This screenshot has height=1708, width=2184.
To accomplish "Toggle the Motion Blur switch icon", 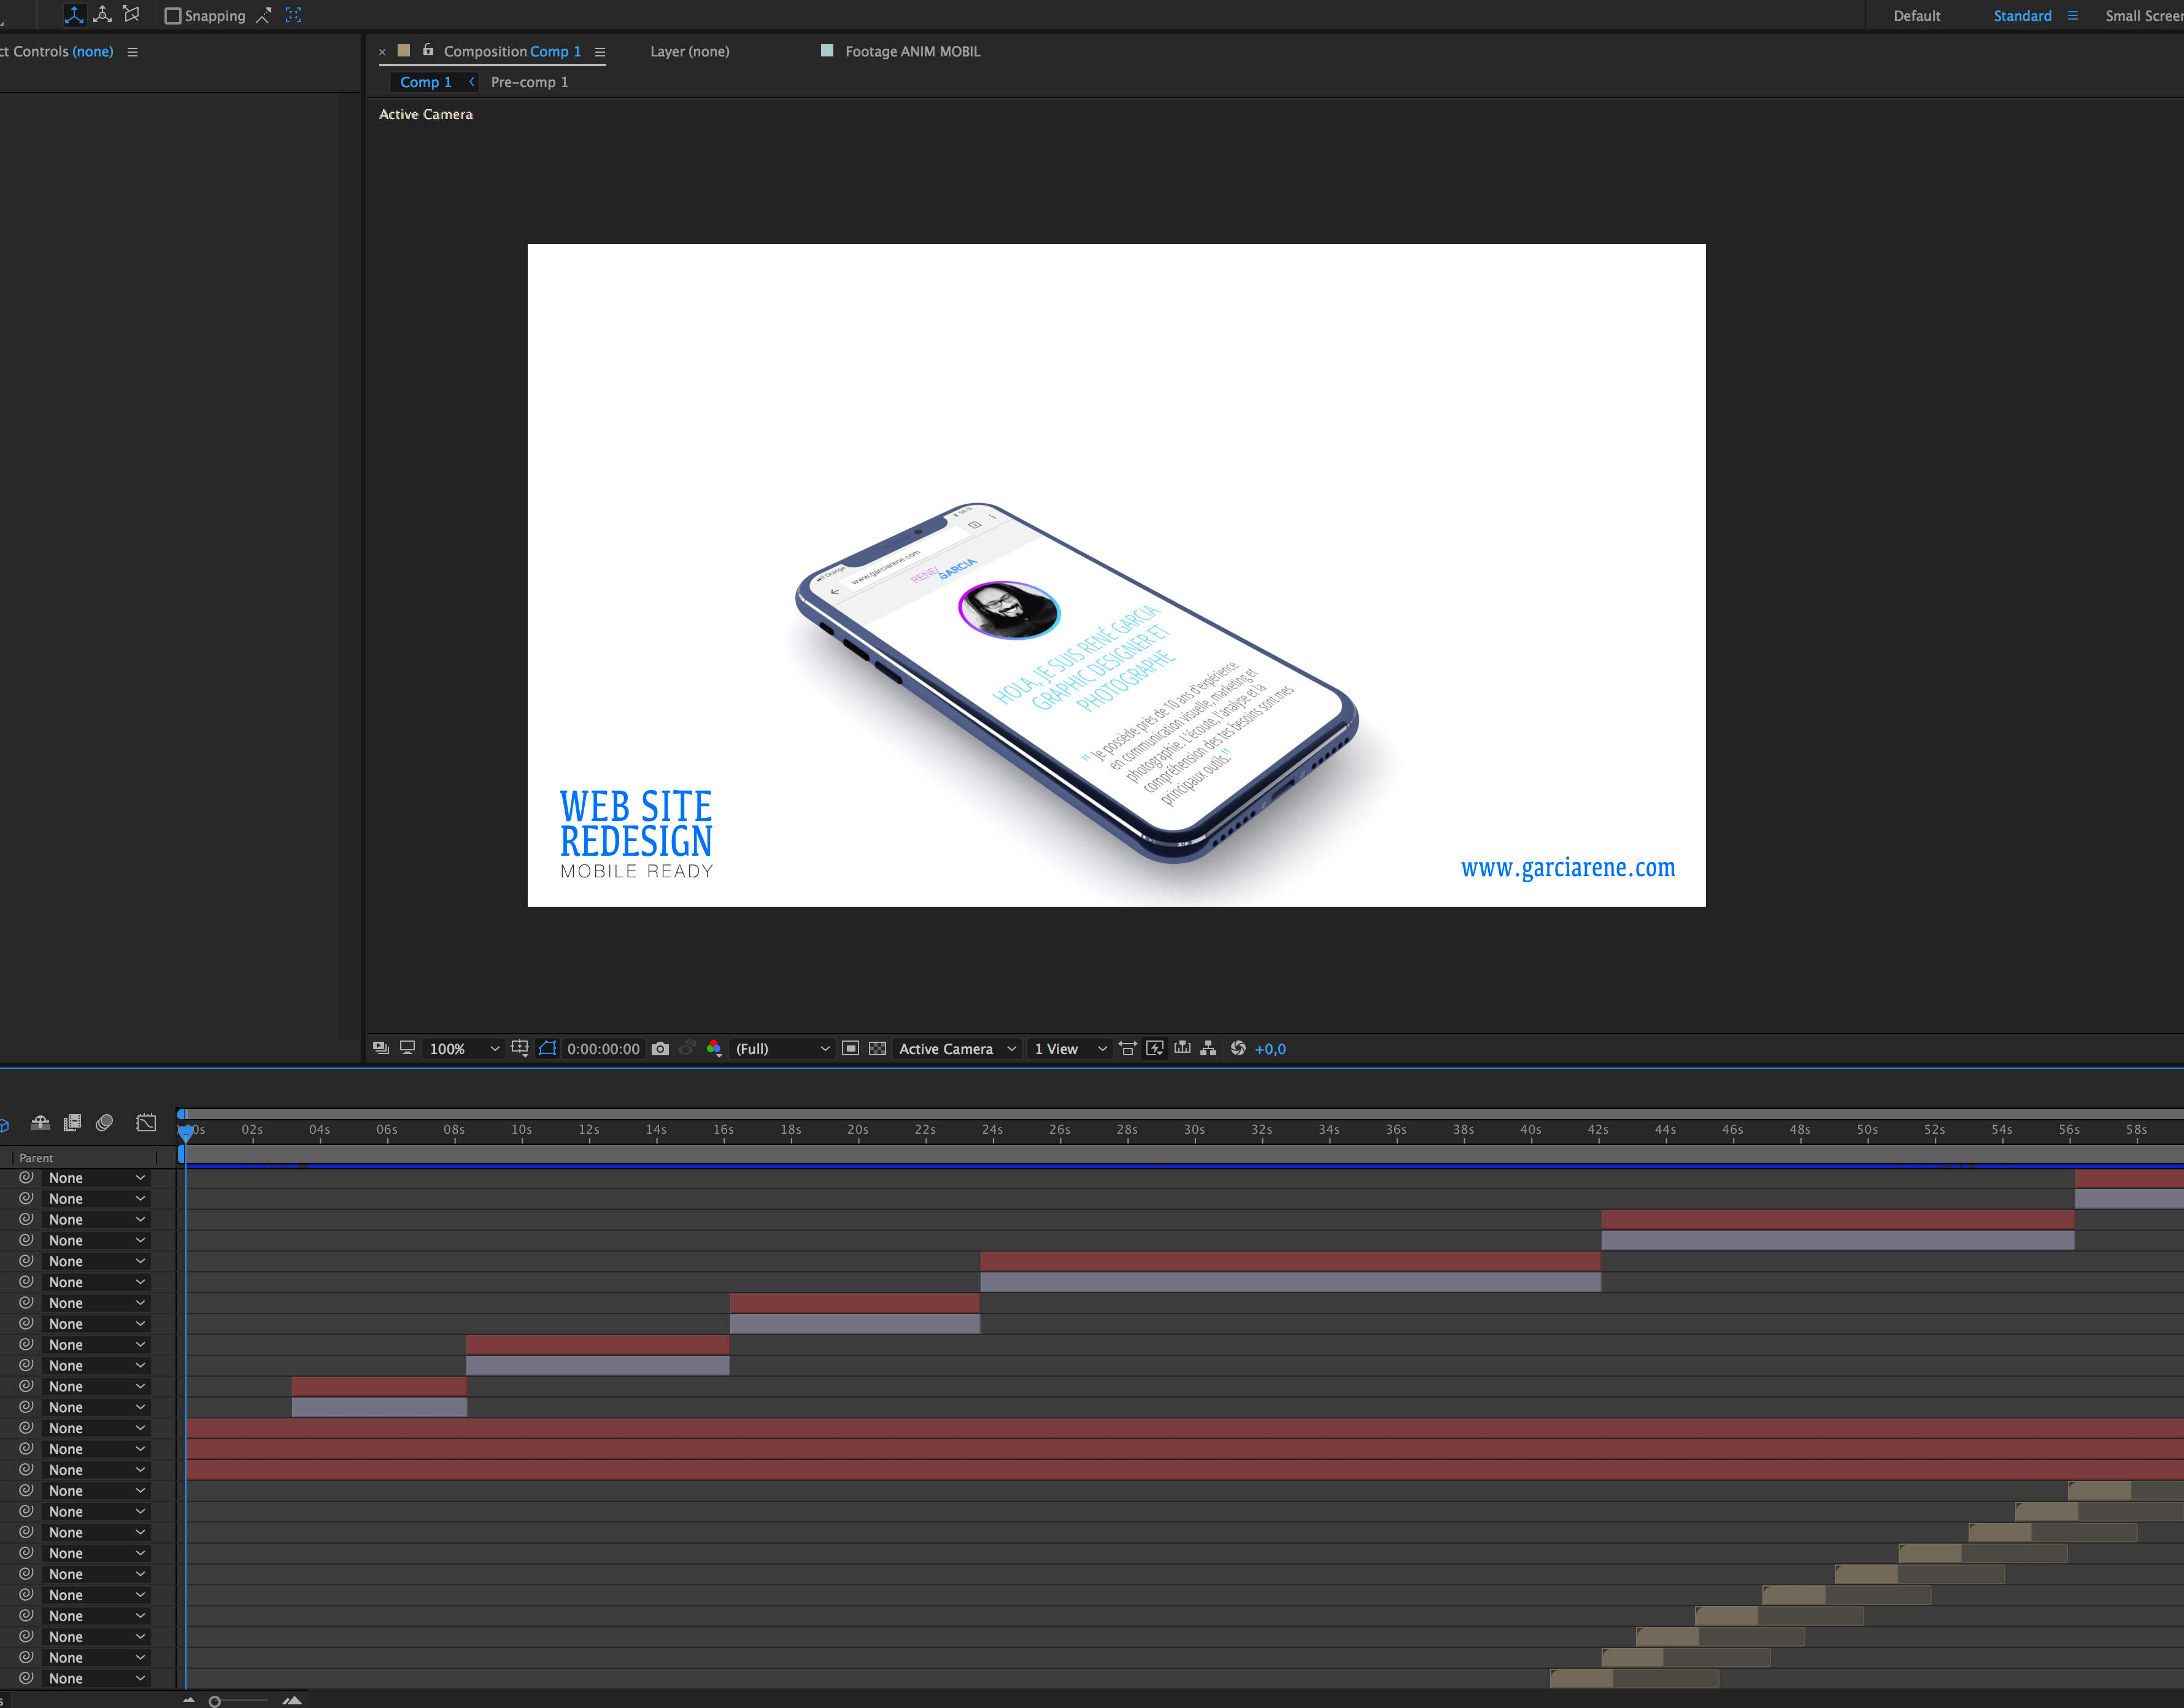I will coord(104,1123).
